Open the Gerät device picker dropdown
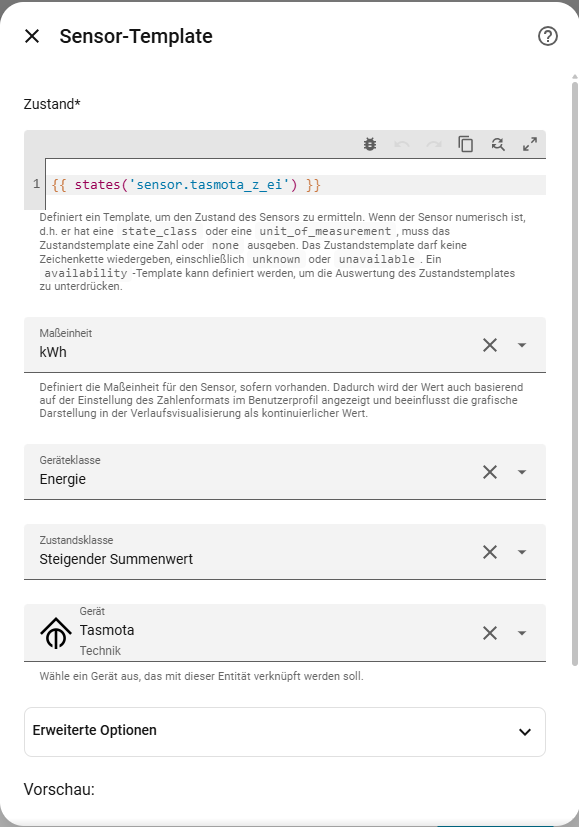Image resolution: width=579 pixels, height=827 pixels. pos(522,633)
